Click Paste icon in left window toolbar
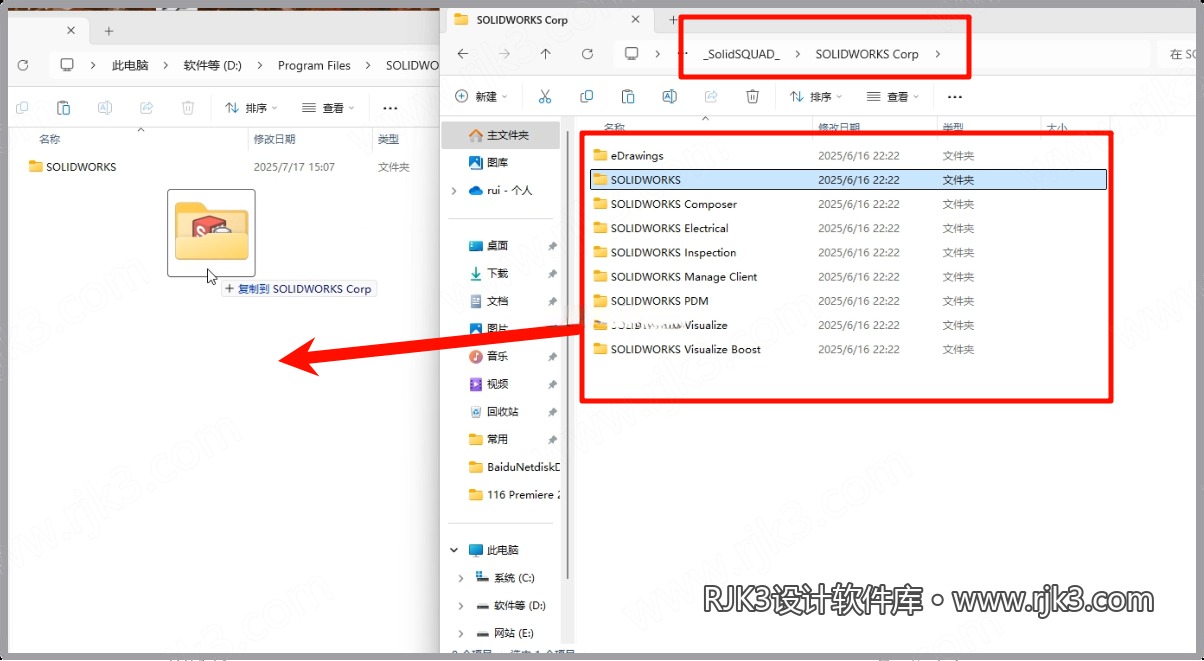 click(x=63, y=108)
